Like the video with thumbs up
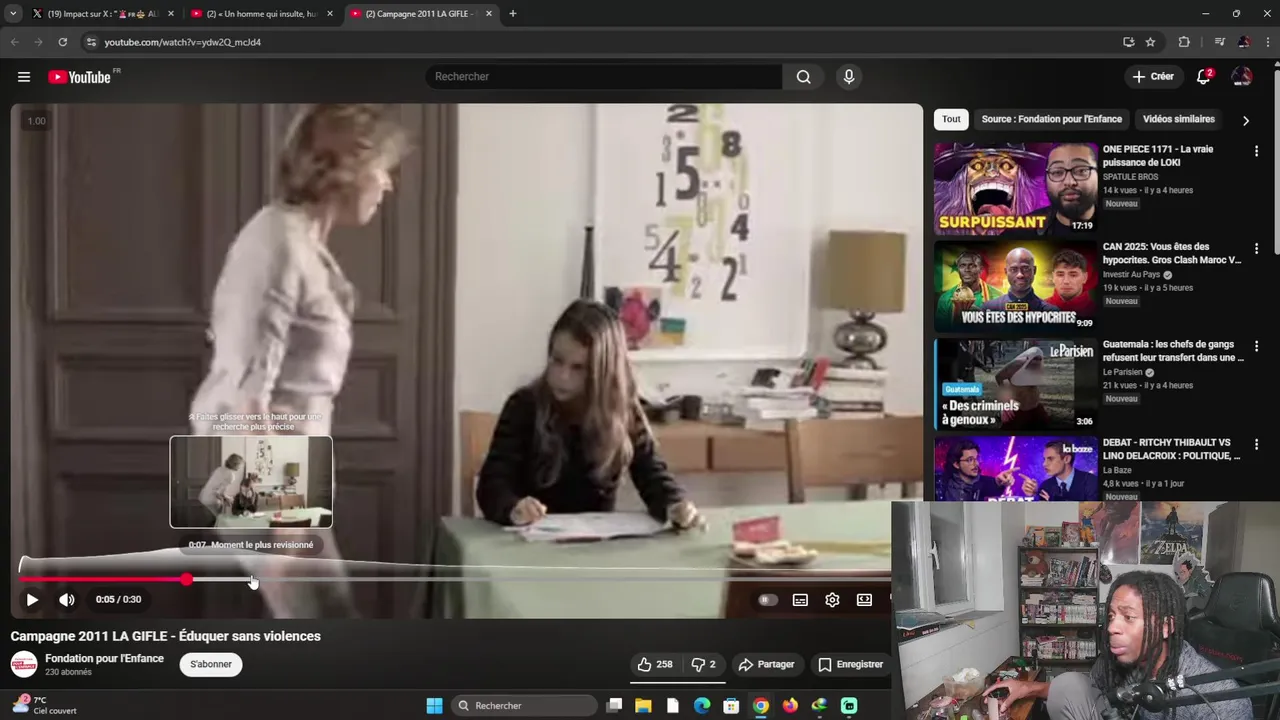This screenshot has height=720, width=1280. tap(655, 664)
